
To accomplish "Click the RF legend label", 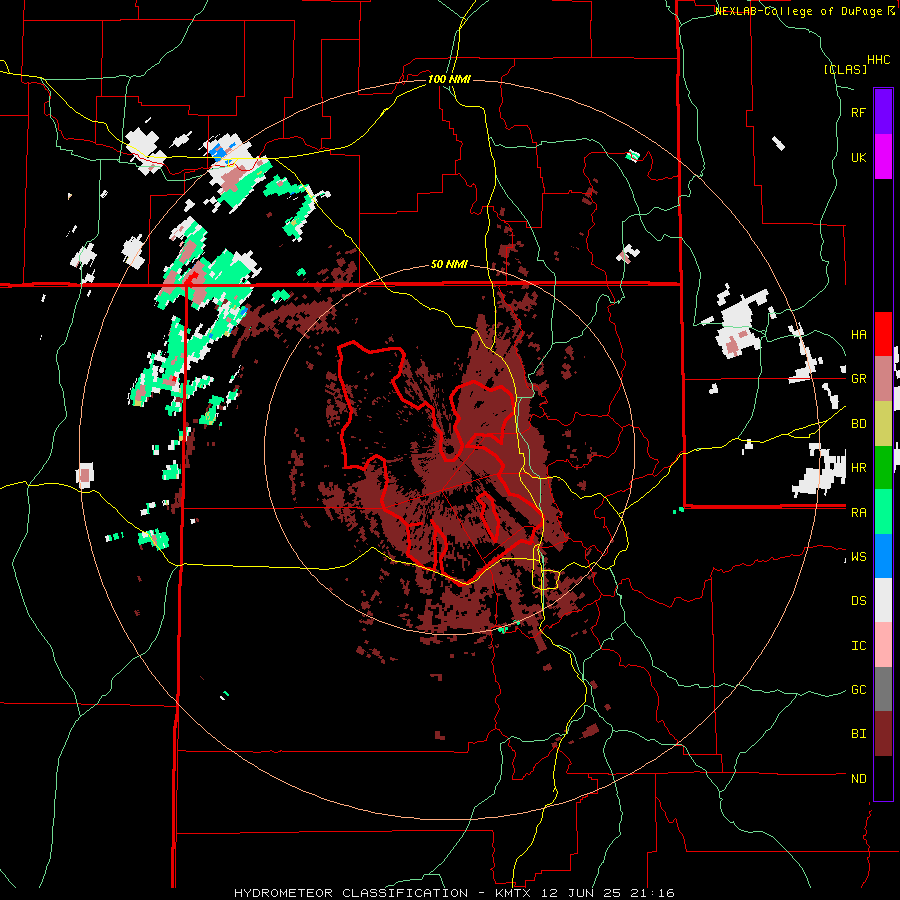I will (858, 112).
